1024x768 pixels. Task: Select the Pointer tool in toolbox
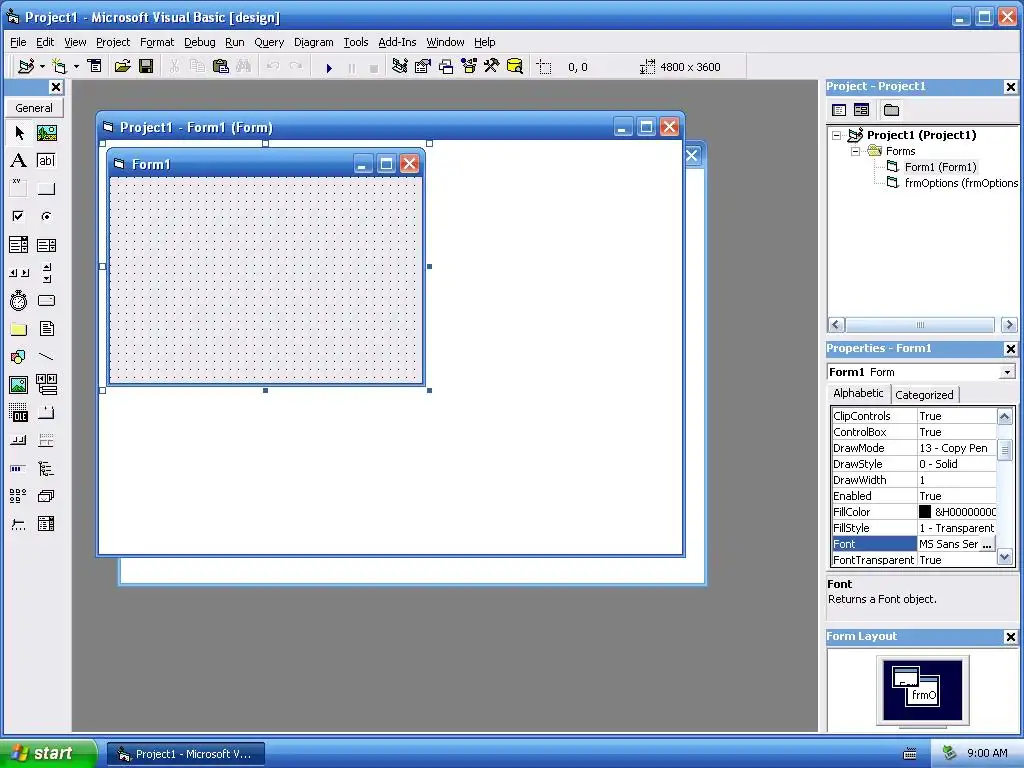click(19, 133)
